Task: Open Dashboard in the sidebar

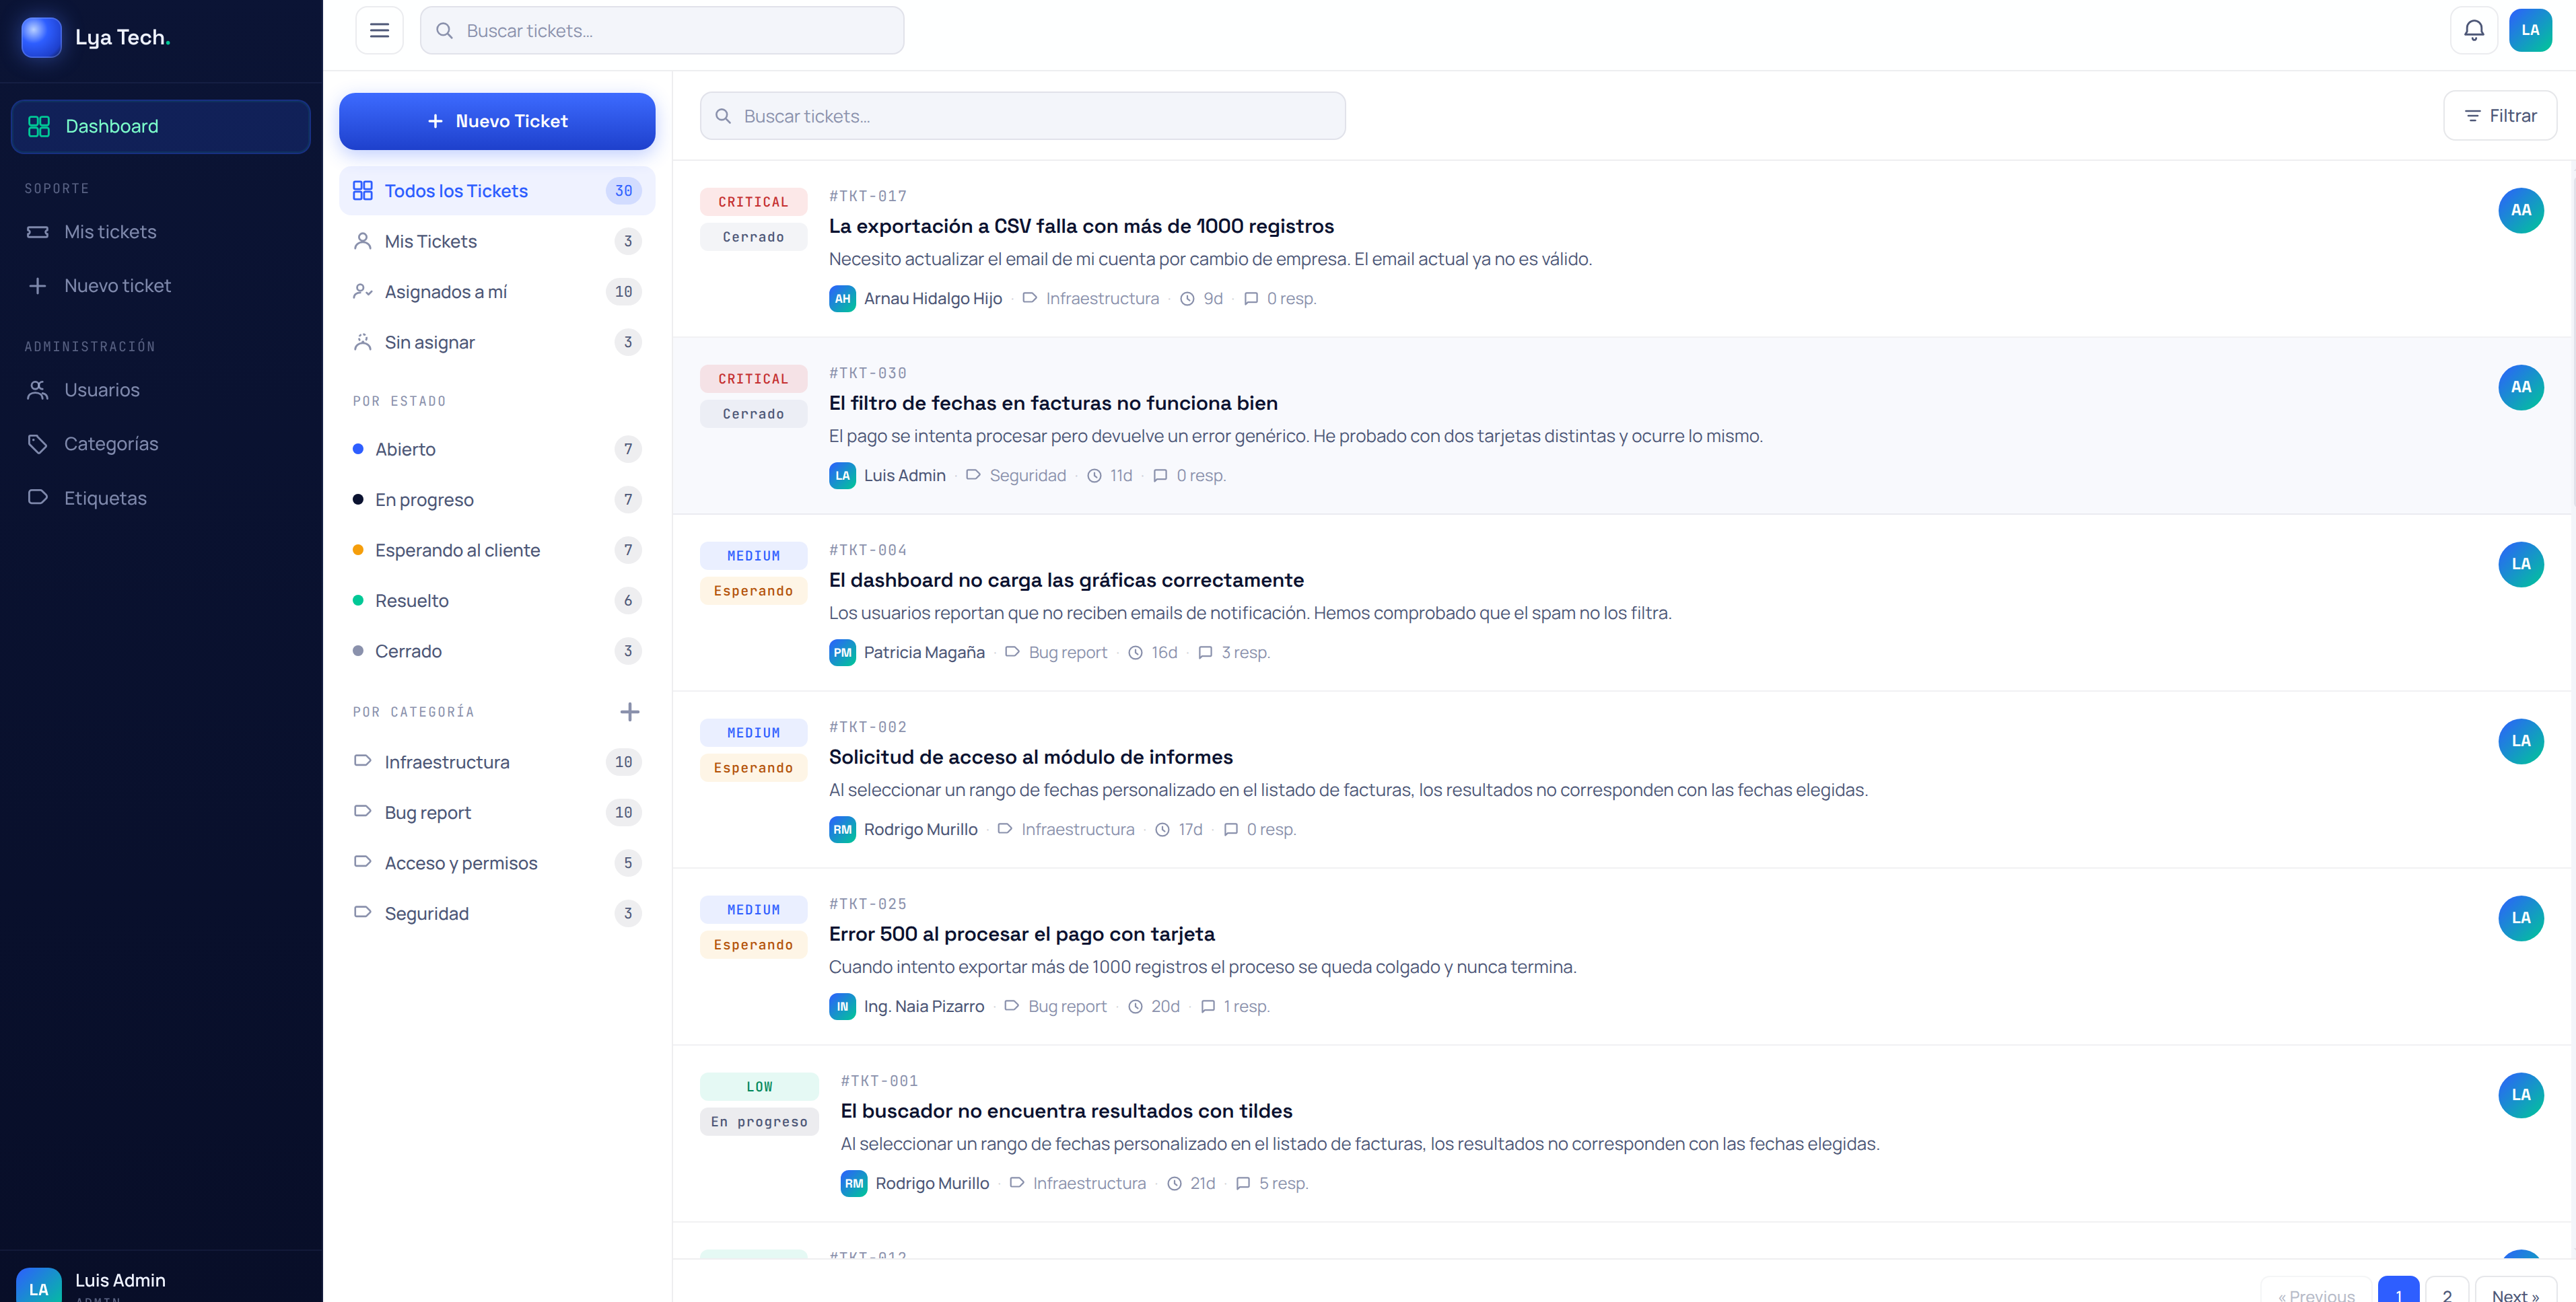Action: pos(160,126)
